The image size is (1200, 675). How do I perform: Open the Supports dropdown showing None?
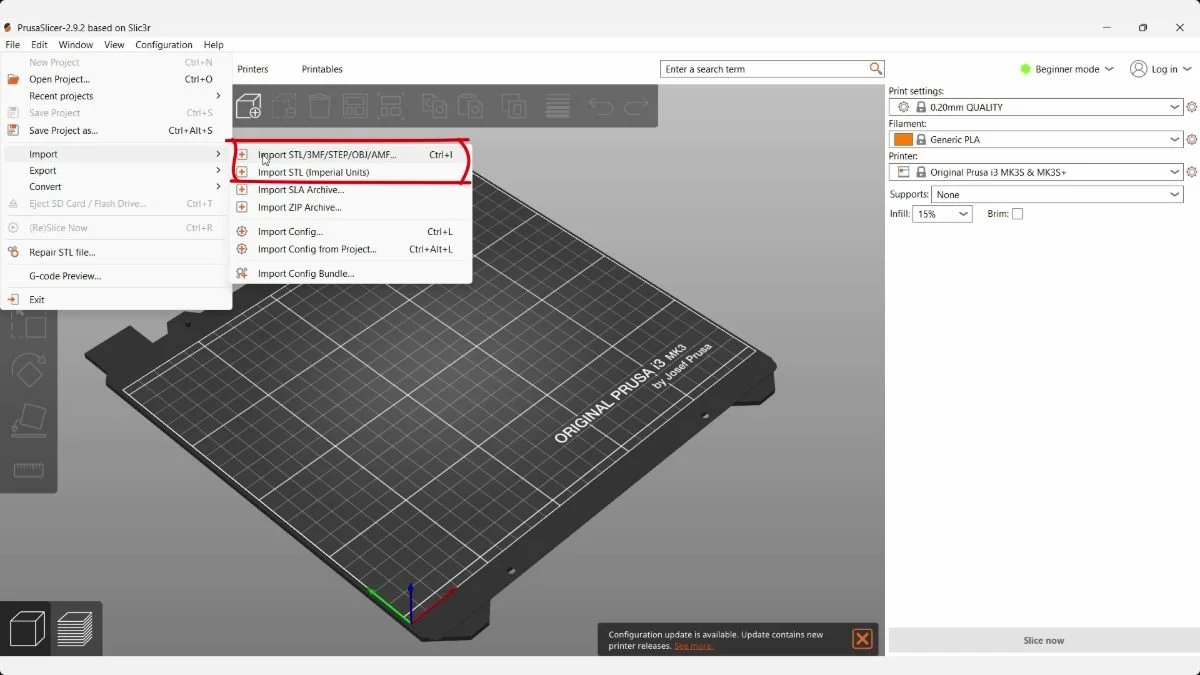coord(1057,195)
